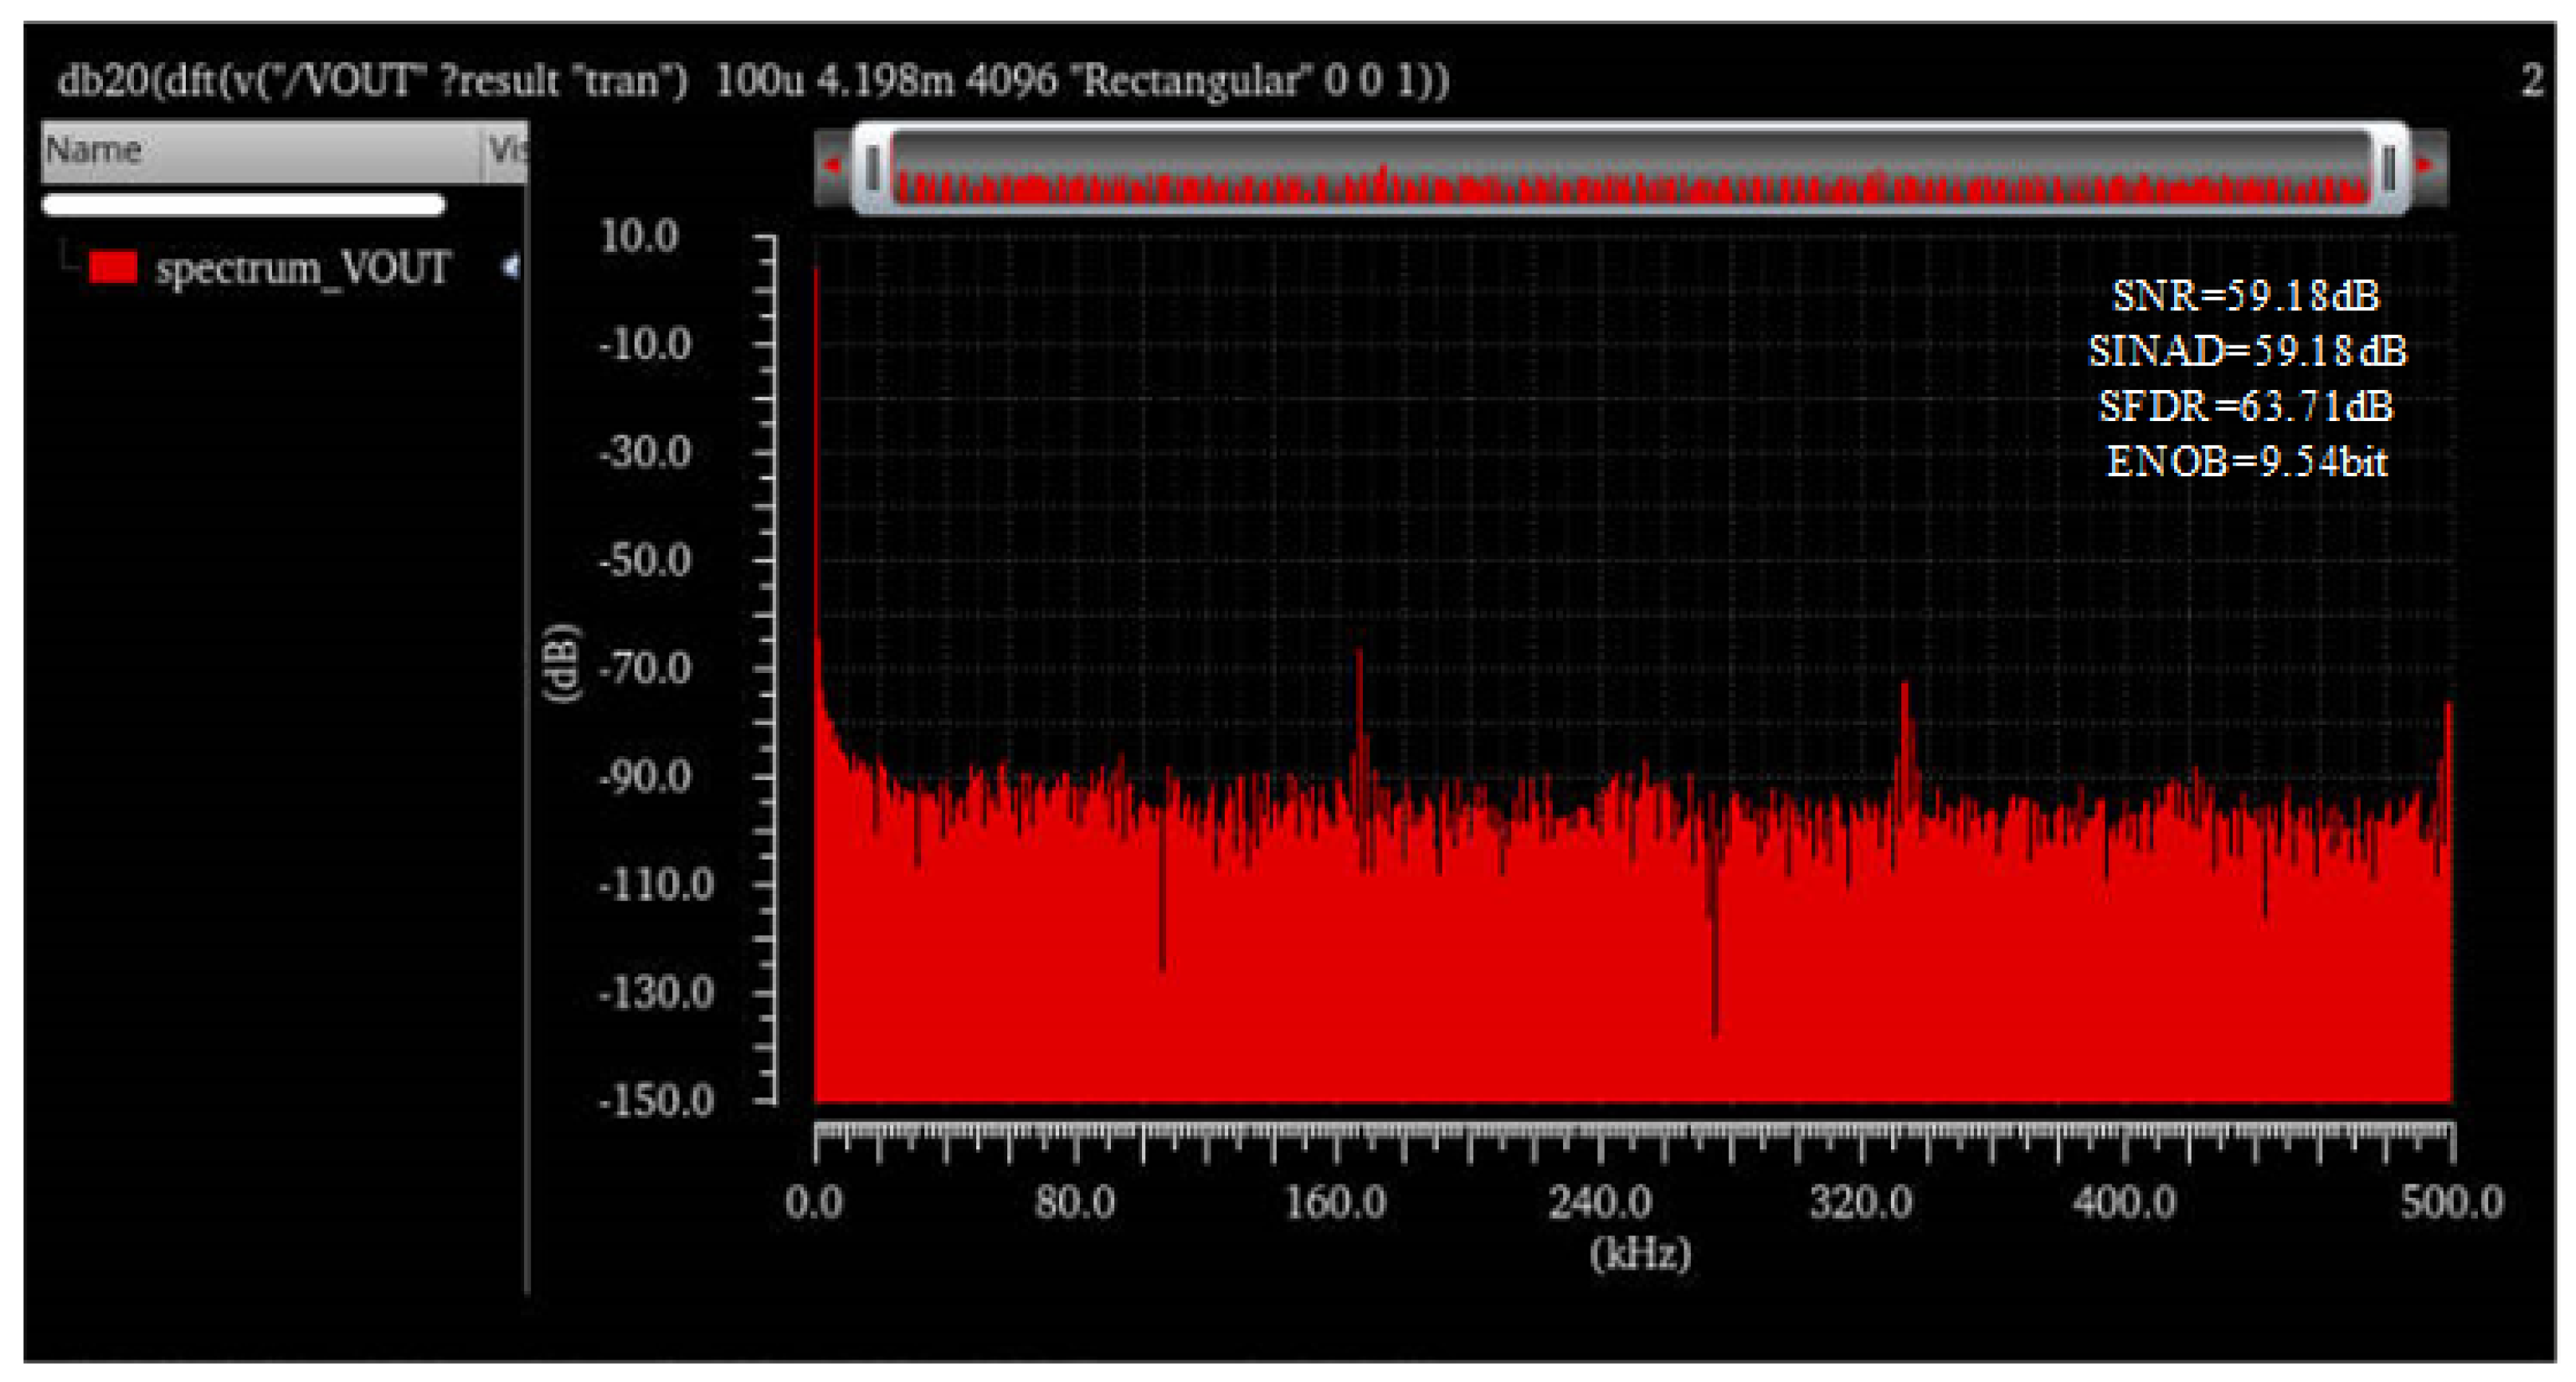Click the right handle of the zoom range bar
The width and height of the screenshot is (2576, 1382).
[2389, 167]
